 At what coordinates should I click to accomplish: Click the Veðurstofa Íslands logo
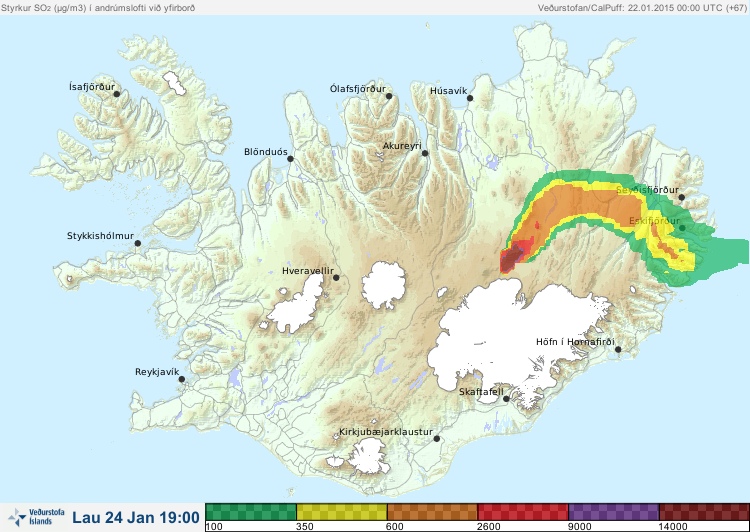click(36, 517)
